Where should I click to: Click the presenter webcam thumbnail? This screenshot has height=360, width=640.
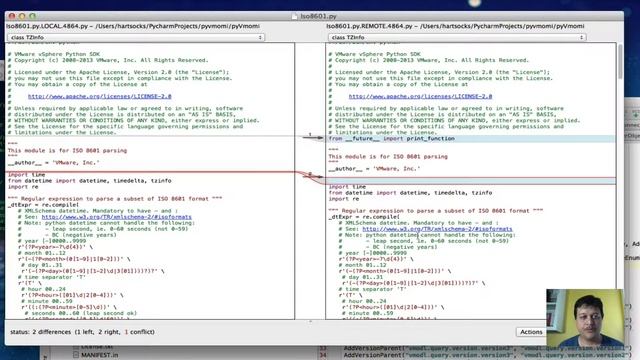tap(584, 318)
